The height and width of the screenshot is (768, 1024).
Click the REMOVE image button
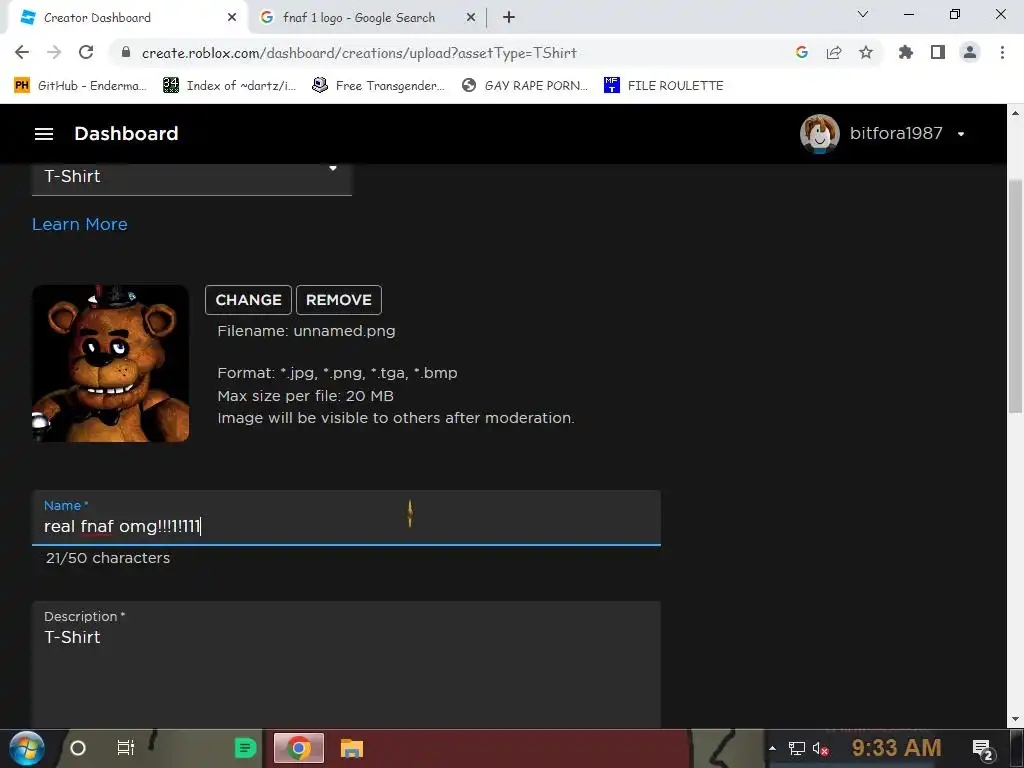pos(339,300)
